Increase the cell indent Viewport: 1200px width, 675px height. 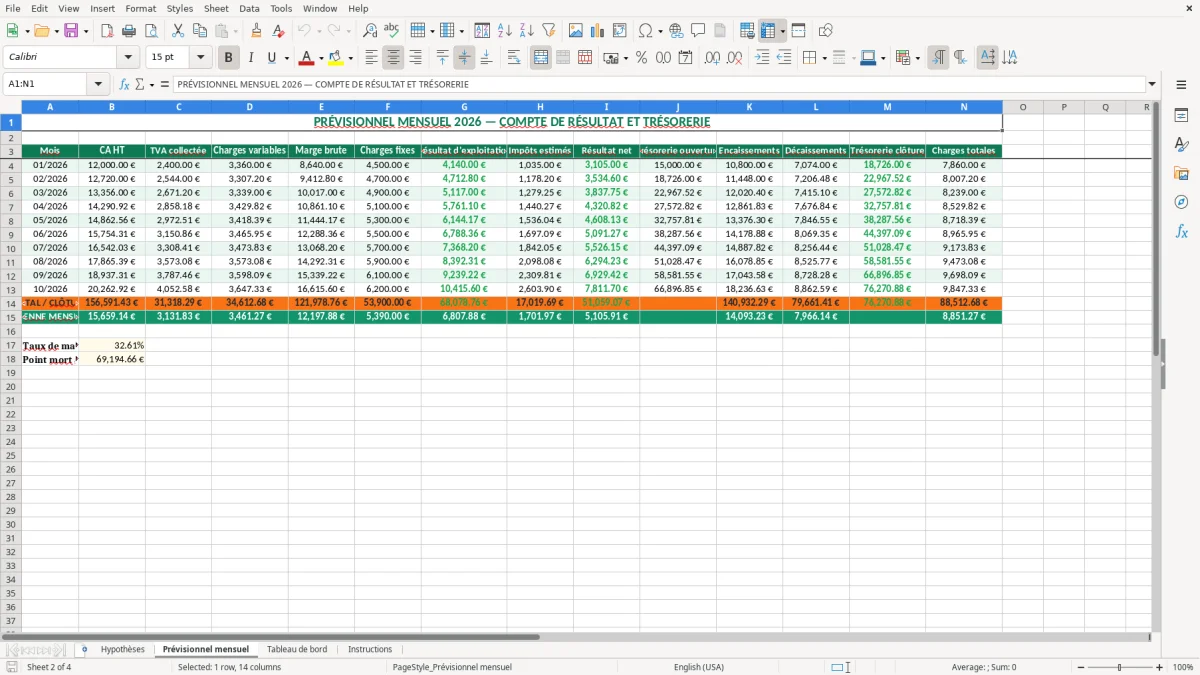[762, 58]
